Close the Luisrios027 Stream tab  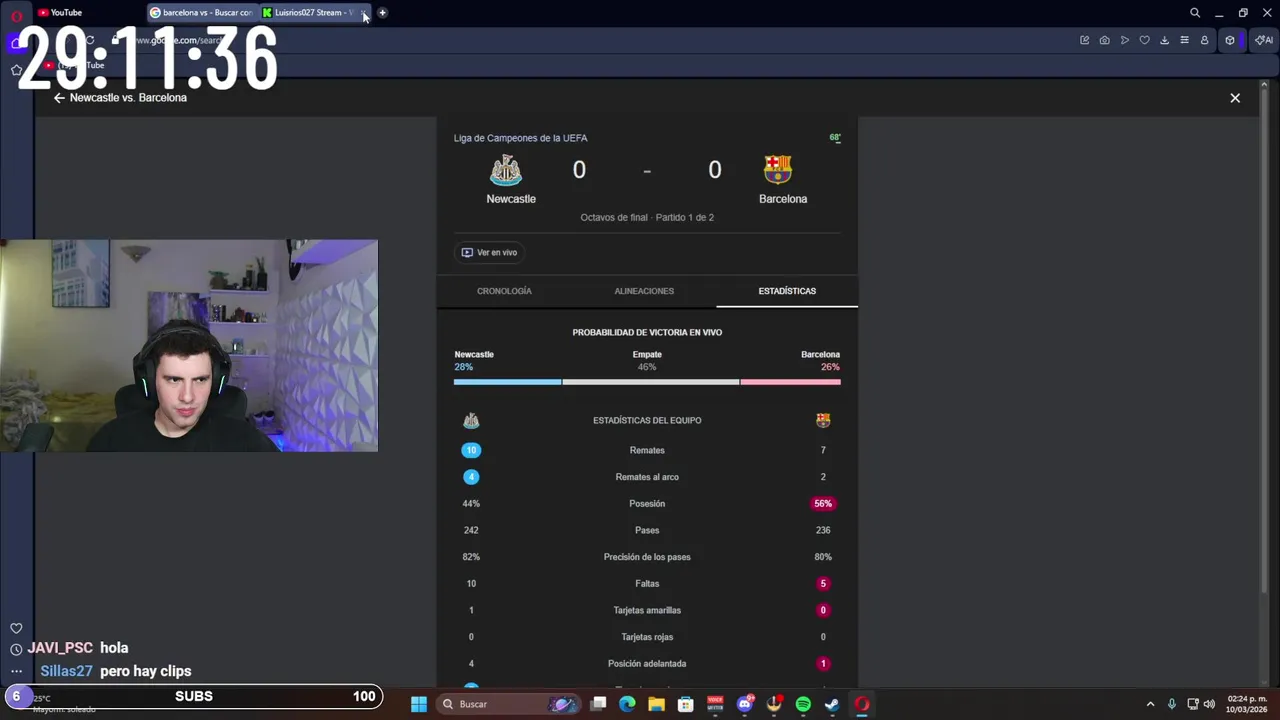(364, 13)
